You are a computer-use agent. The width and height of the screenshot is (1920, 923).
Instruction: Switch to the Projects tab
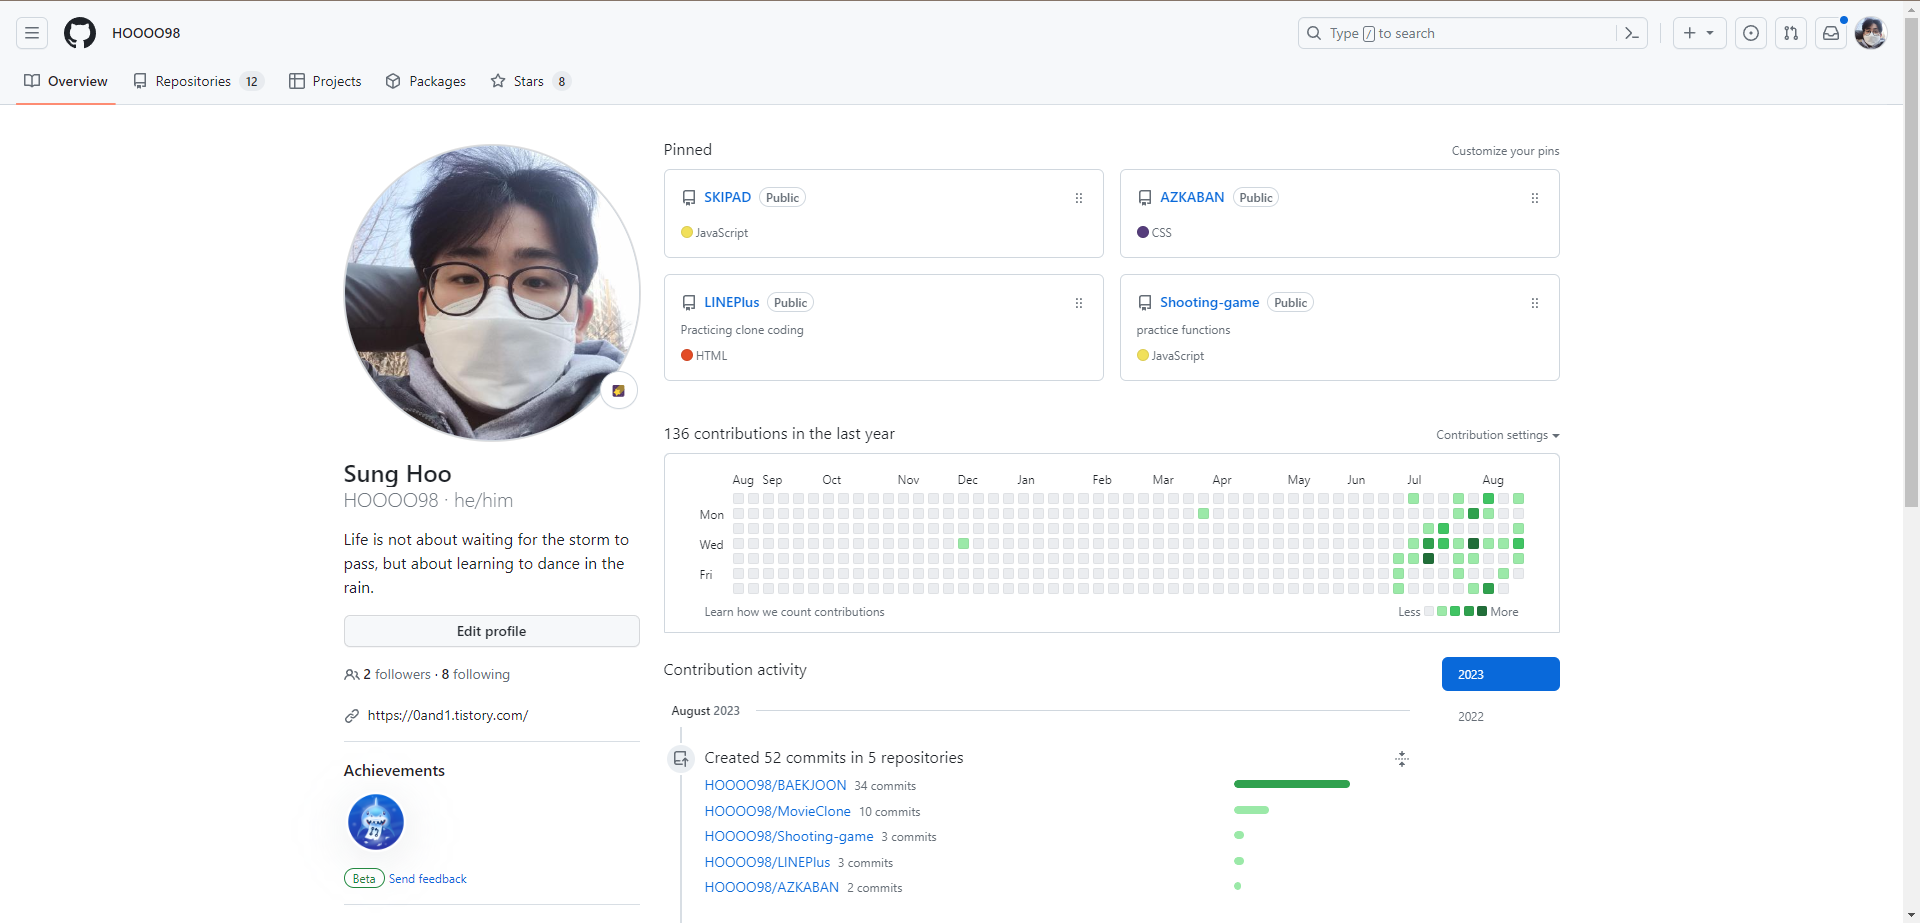coord(325,81)
